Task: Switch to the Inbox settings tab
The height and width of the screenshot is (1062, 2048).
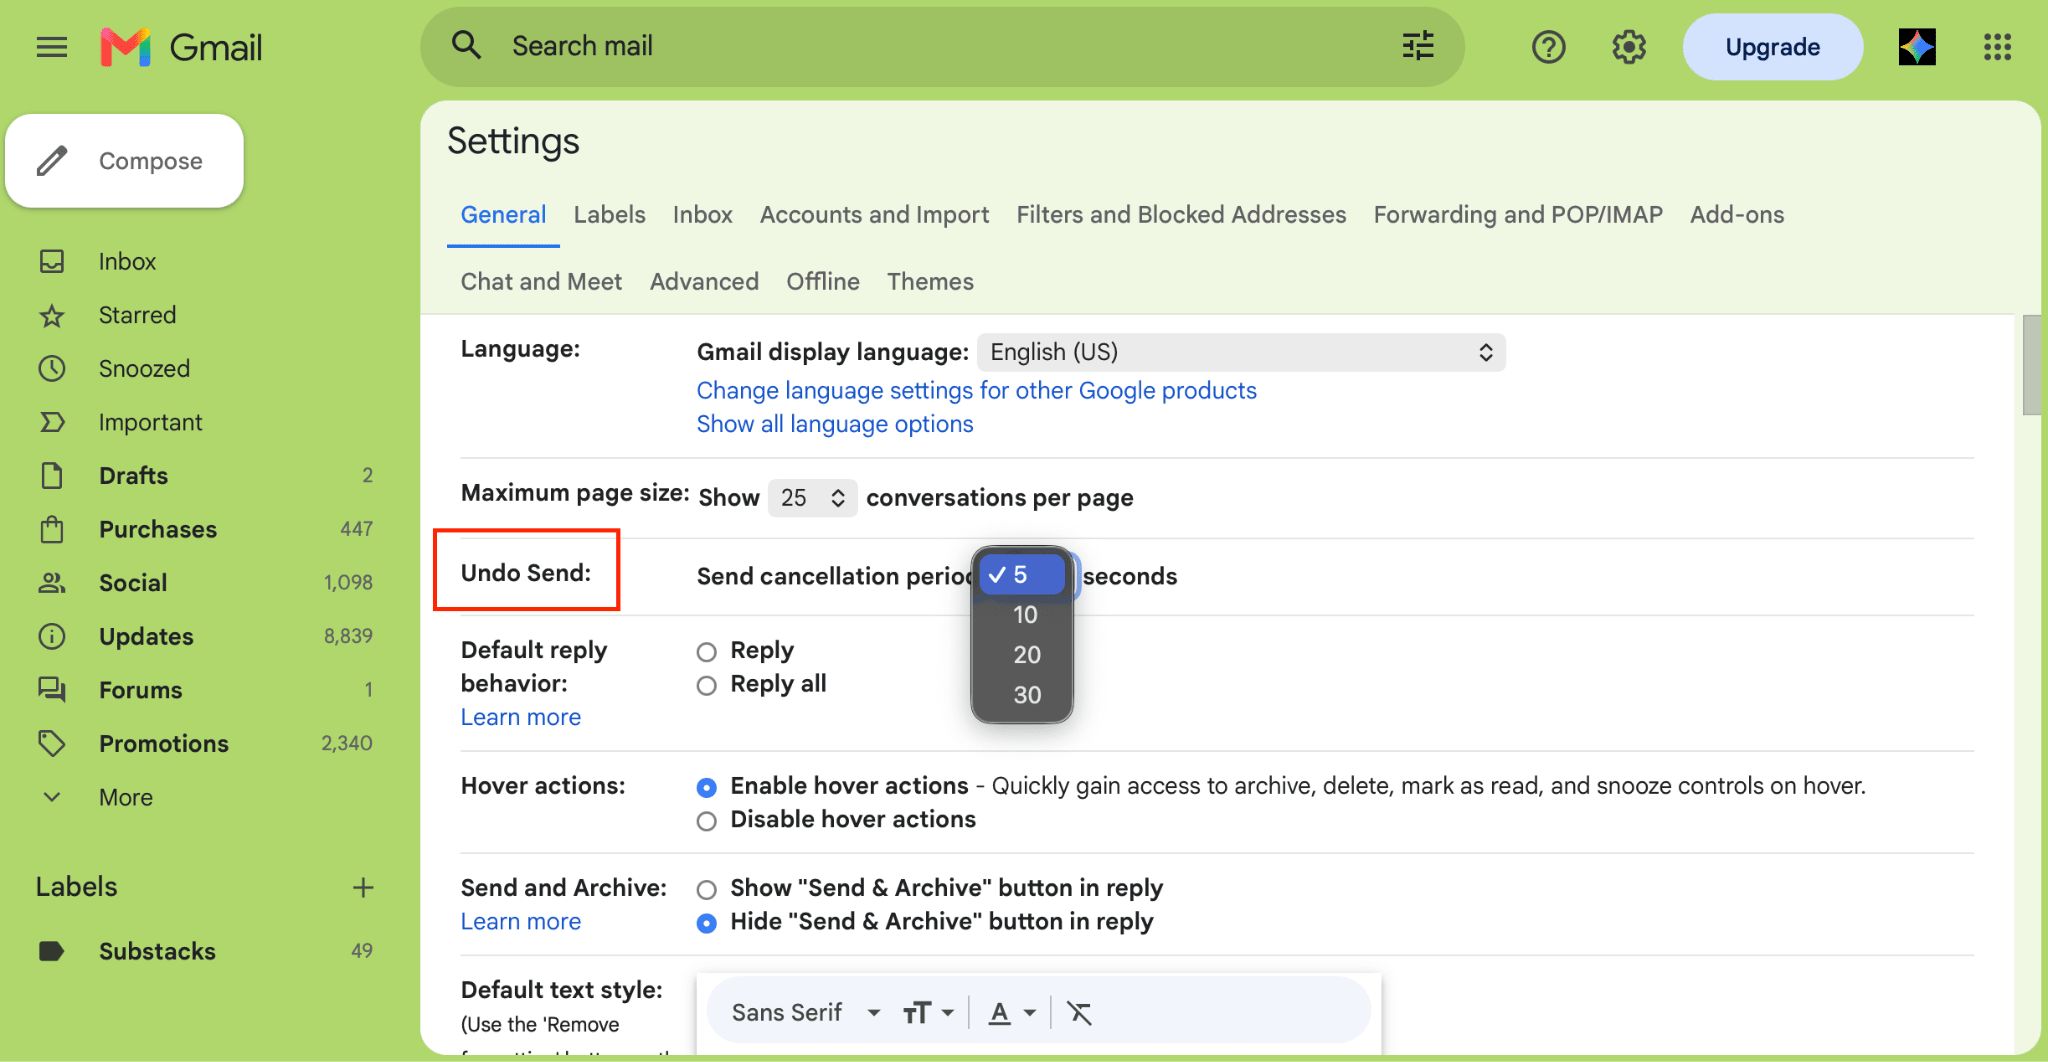Action: point(702,215)
